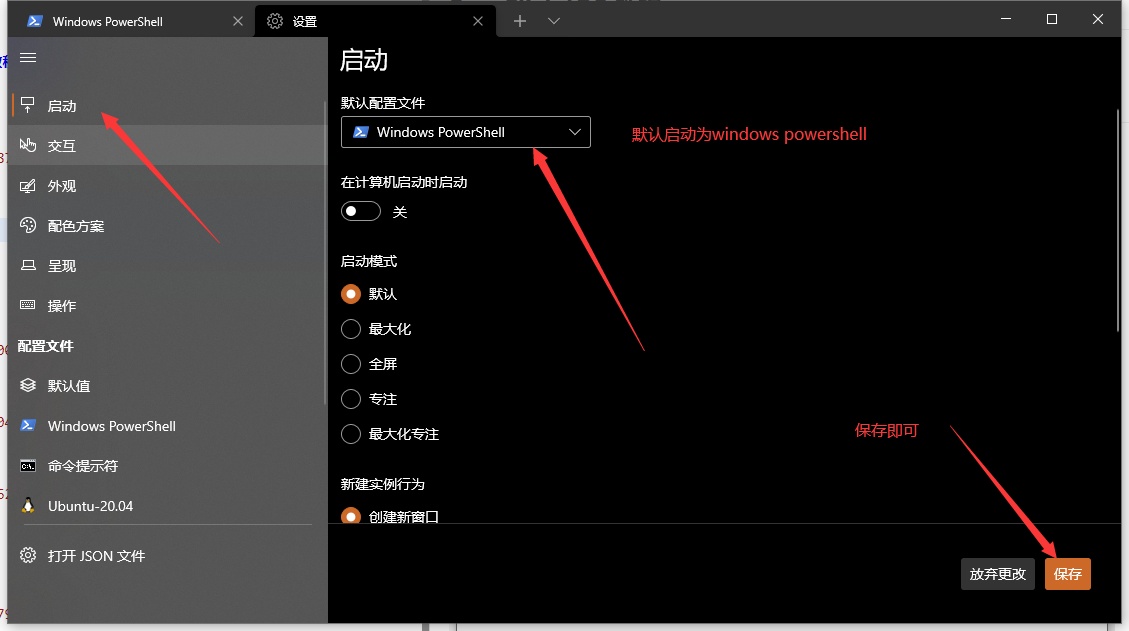Click 打开 JSON 文件
1129x631 pixels.
coord(168,555)
